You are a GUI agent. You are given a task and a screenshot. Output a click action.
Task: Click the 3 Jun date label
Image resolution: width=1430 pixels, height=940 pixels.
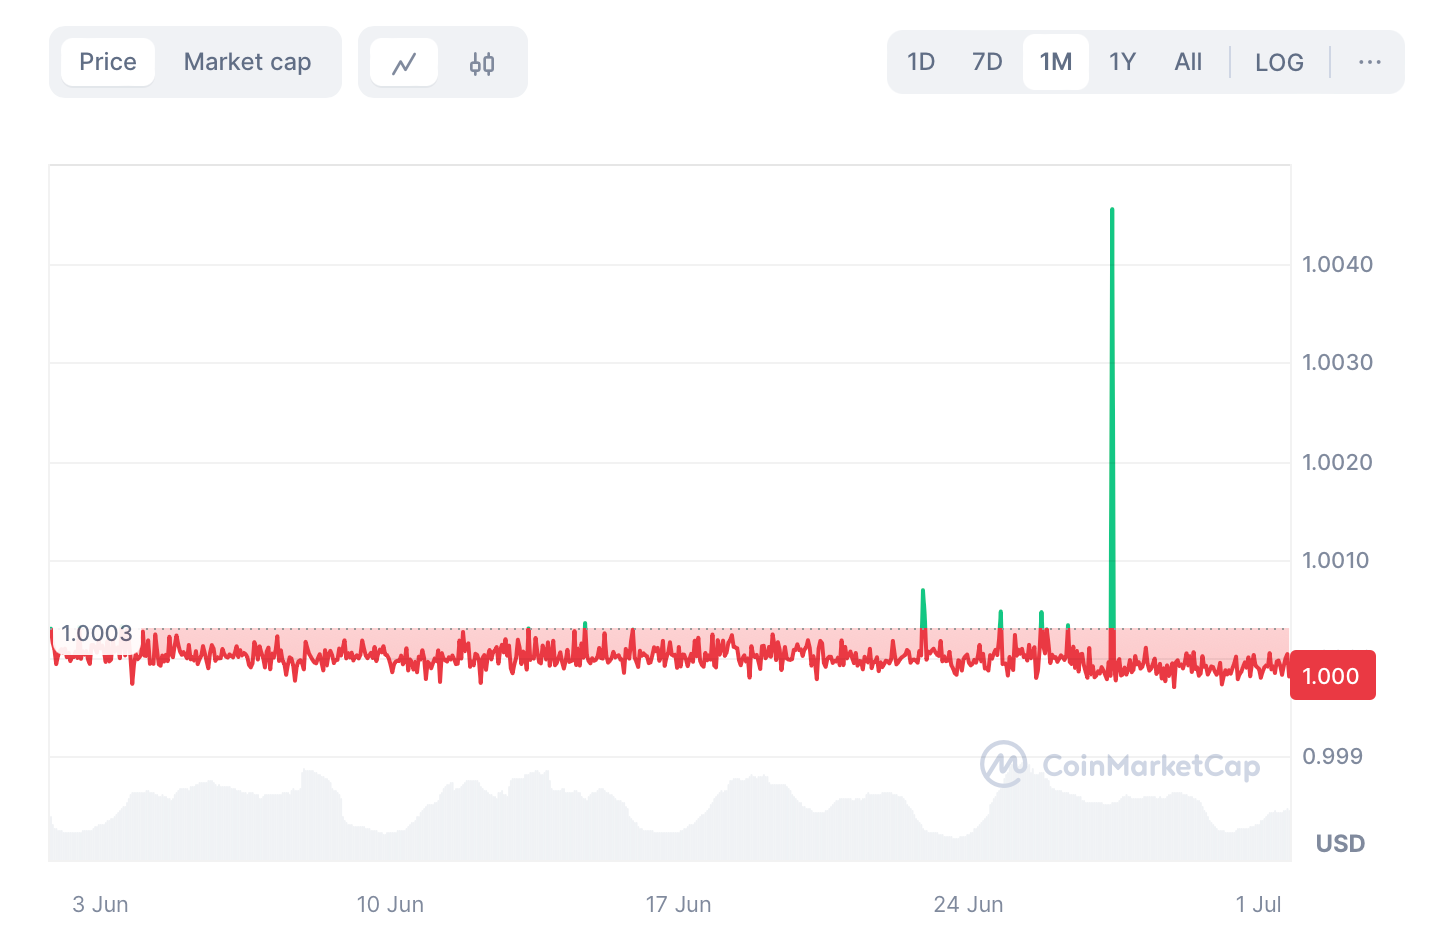point(99,904)
